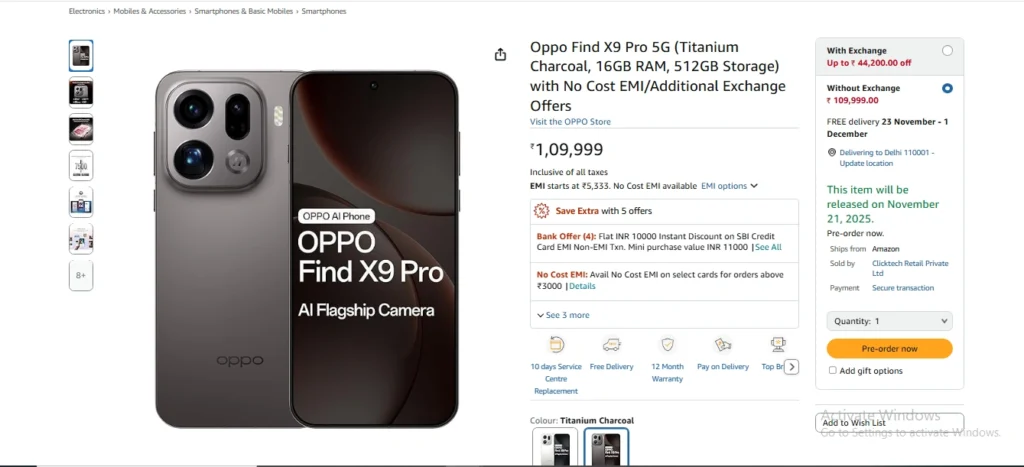
Task: Click the Pay on Delivery icon
Action: pos(722,345)
